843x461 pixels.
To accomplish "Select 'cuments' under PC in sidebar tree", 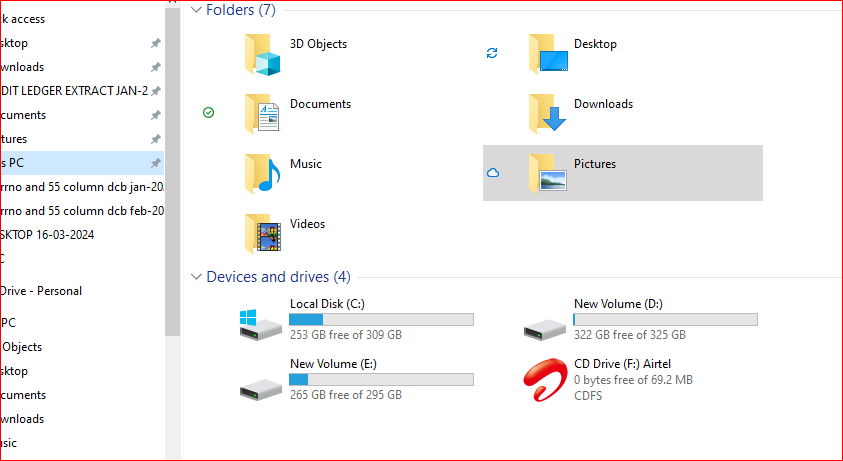I will pos(23,395).
